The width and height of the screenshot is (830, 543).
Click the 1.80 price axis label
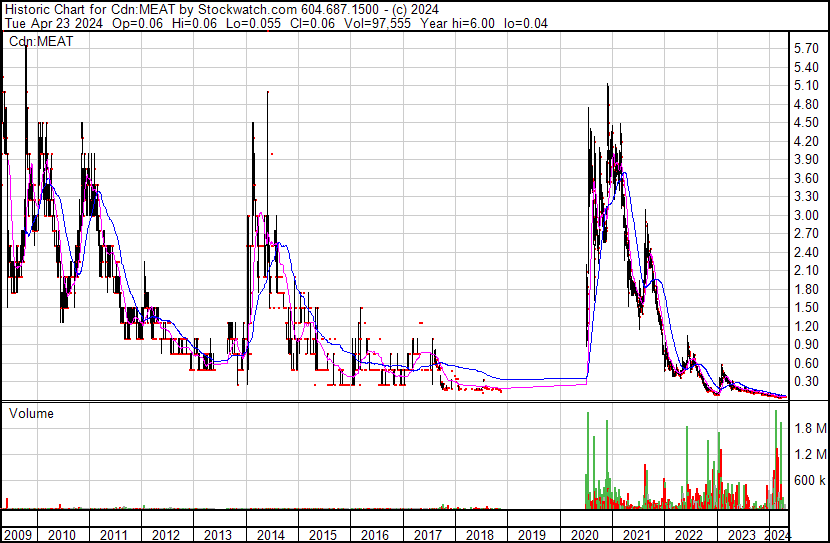[806, 289]
